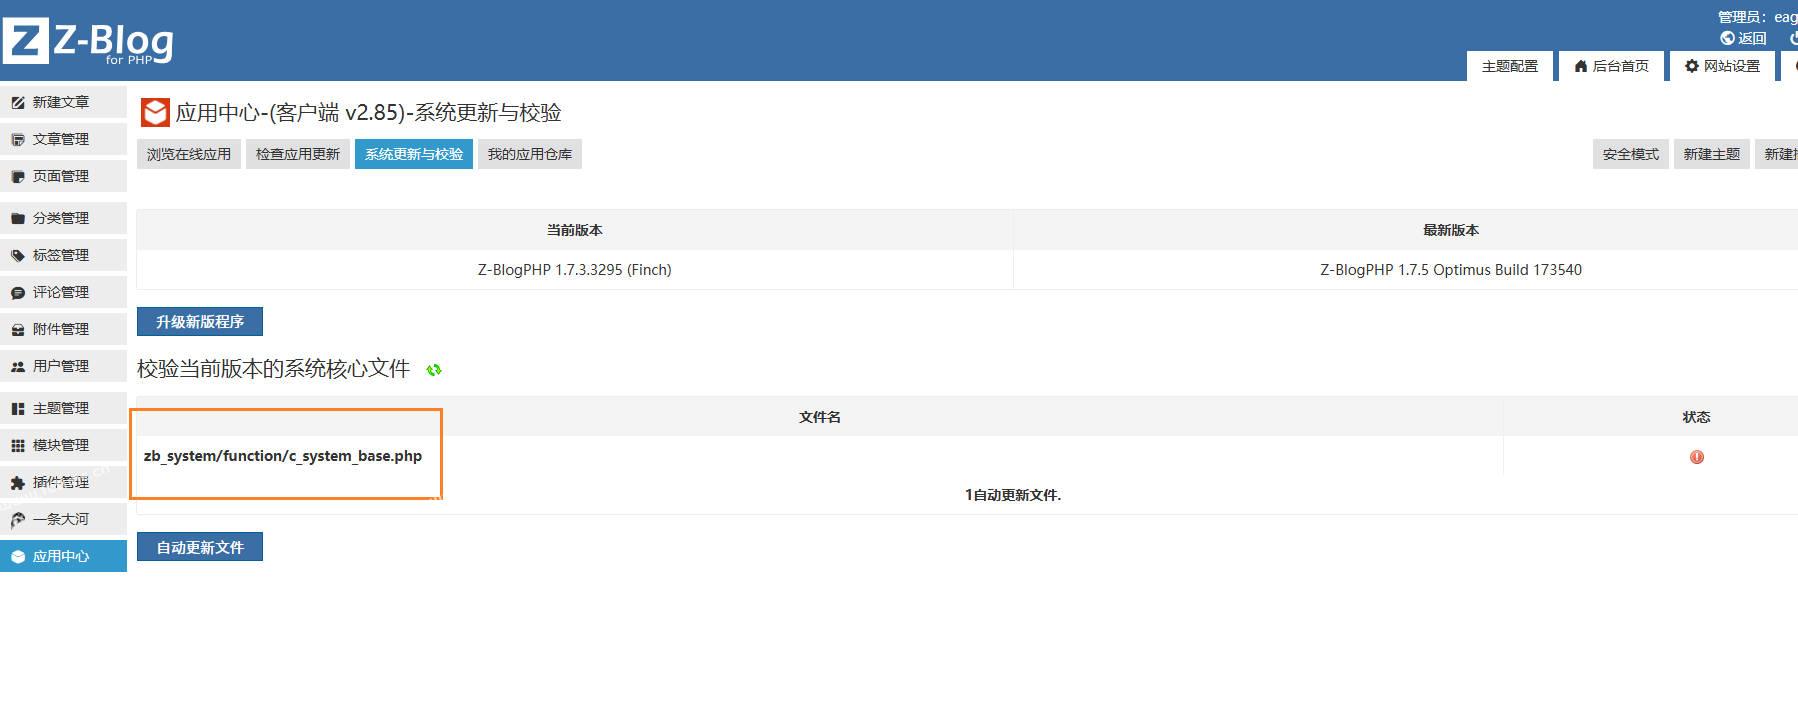Click the 主题管理 layout icon
This screenshot has width=1798, height=720.
point(18,409)
